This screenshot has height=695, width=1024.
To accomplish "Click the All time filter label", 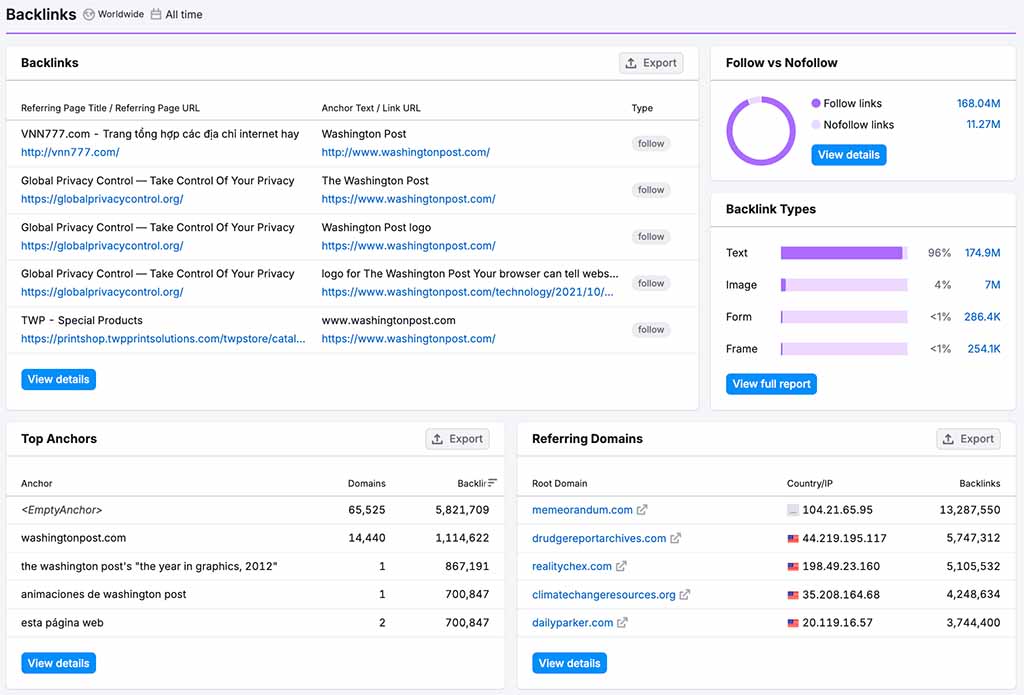I will [x=184, y=14].
